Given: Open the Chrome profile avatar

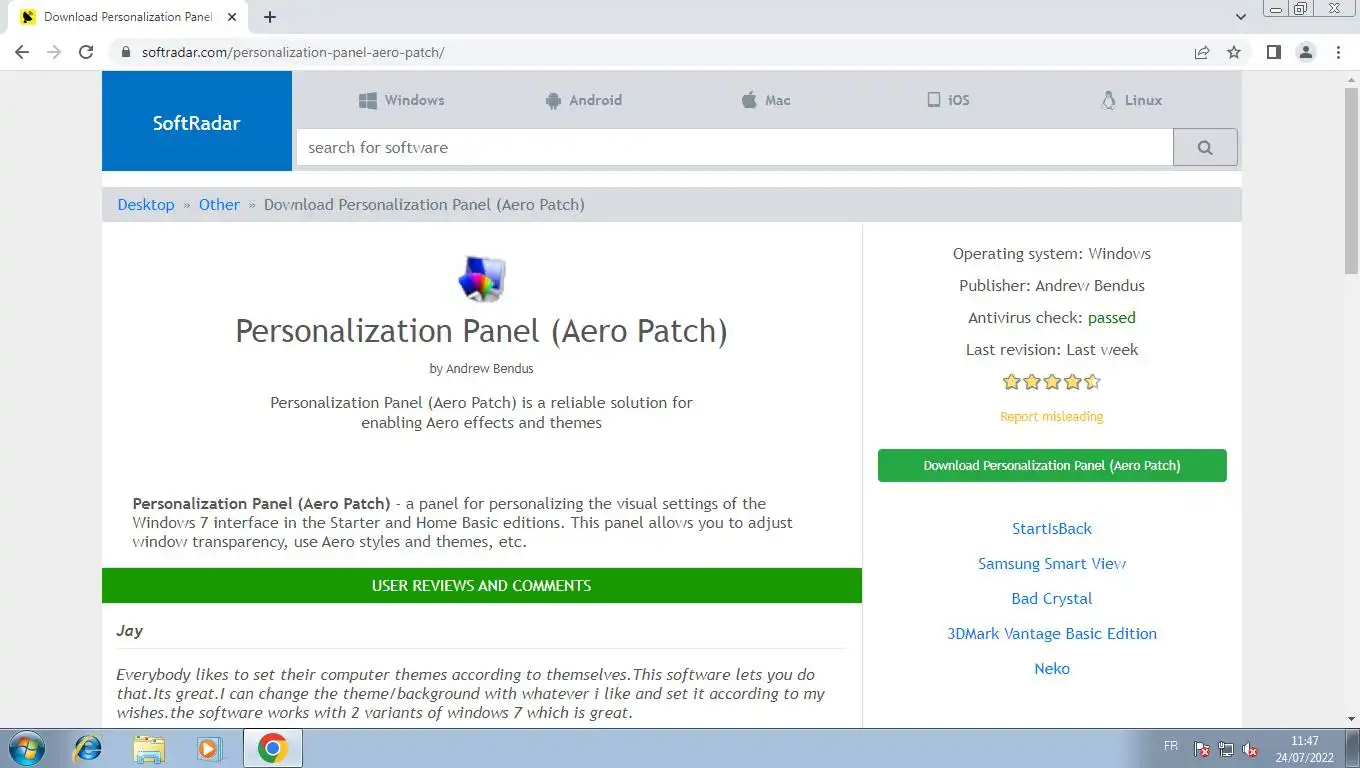Looking at the screenshot, I should [x=1306, y=52].
